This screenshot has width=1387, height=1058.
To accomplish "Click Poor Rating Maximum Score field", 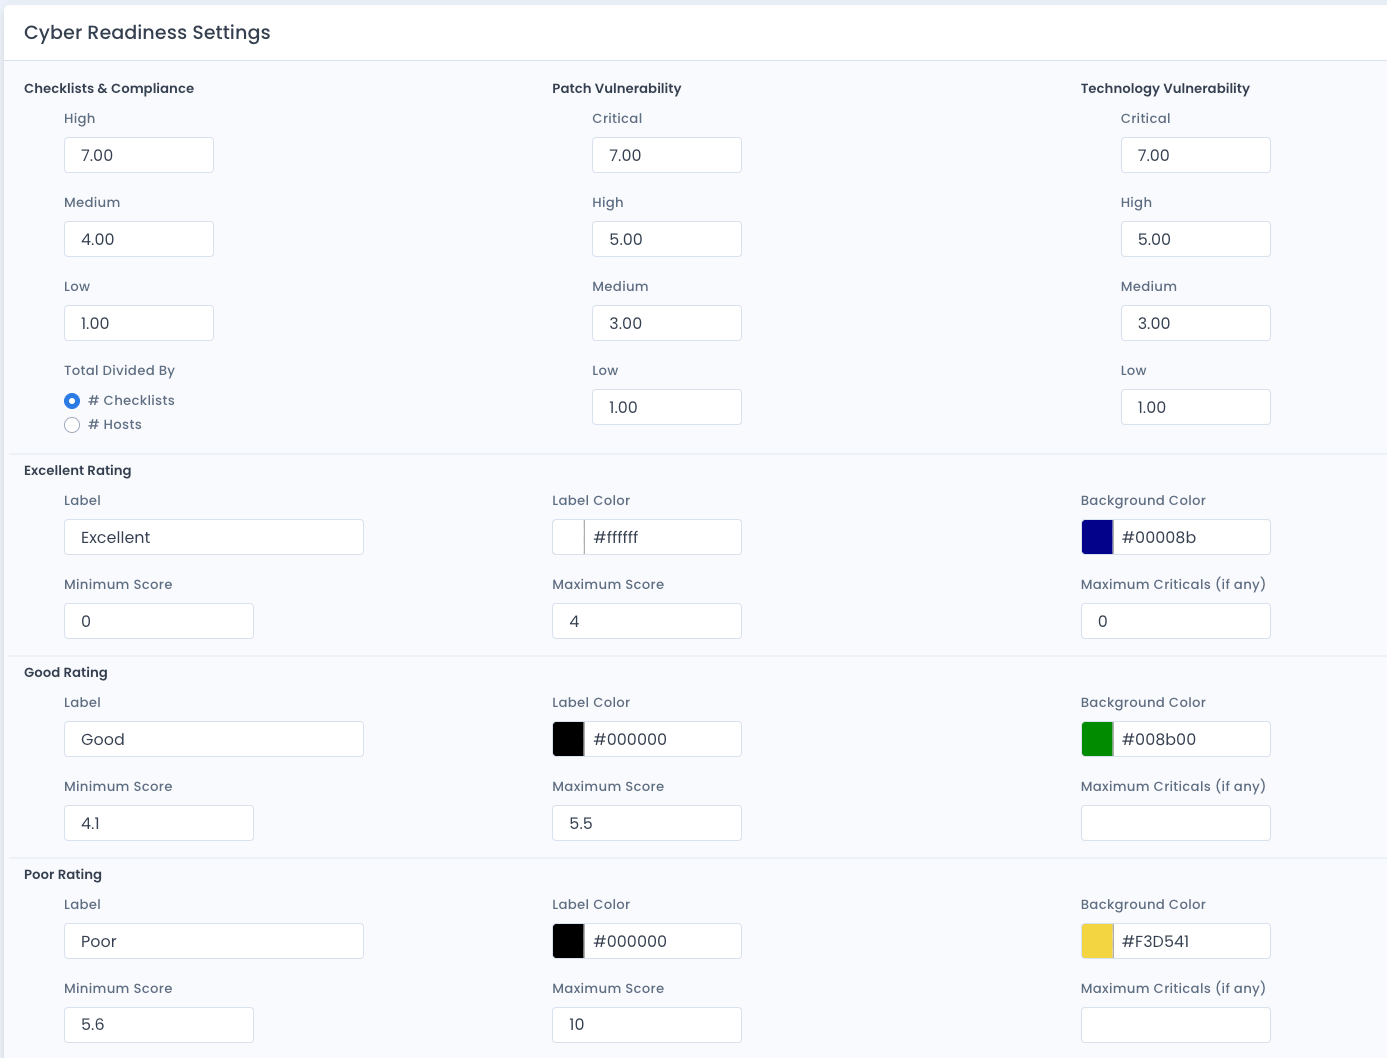I will pos(647,1025).
